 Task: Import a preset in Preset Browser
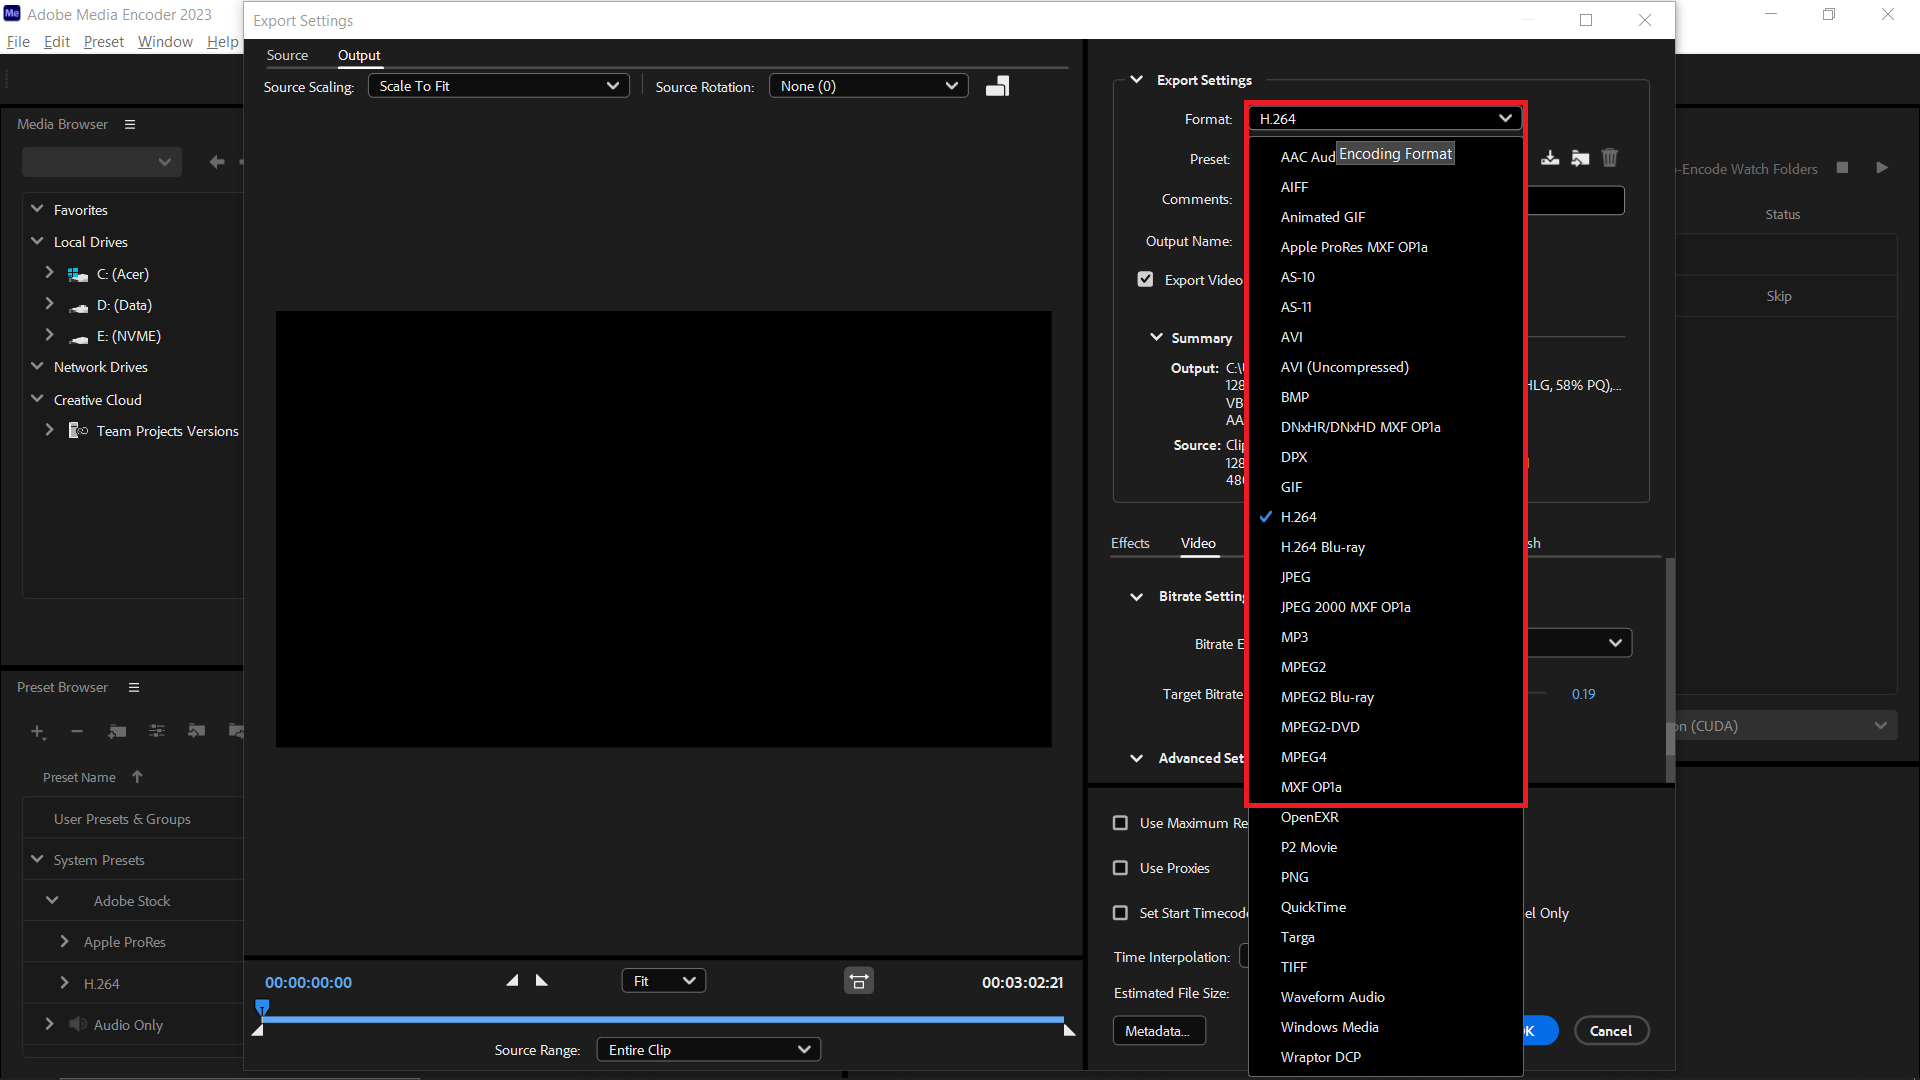196,731
